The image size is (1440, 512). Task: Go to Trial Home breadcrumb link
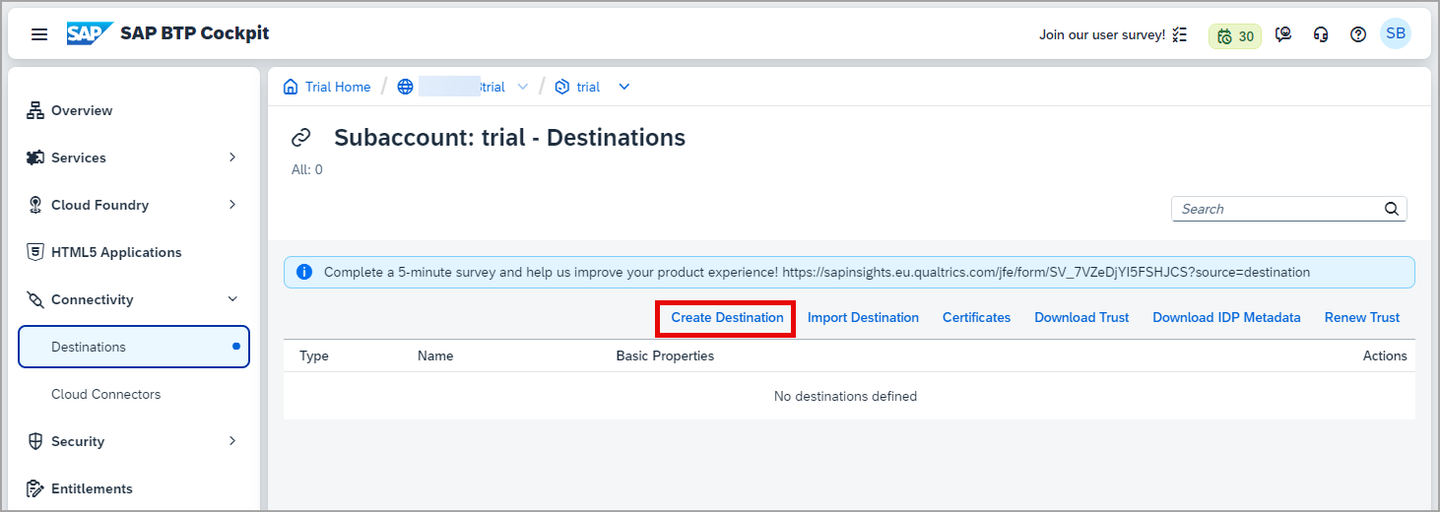338,87
